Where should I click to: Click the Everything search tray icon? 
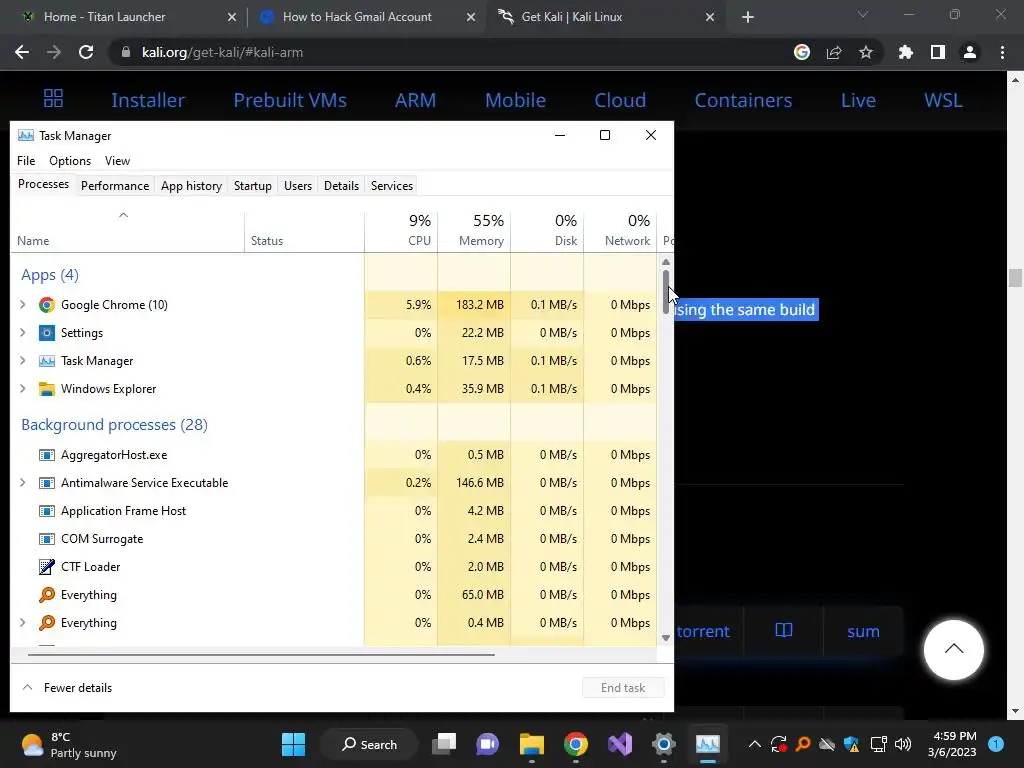803,744
